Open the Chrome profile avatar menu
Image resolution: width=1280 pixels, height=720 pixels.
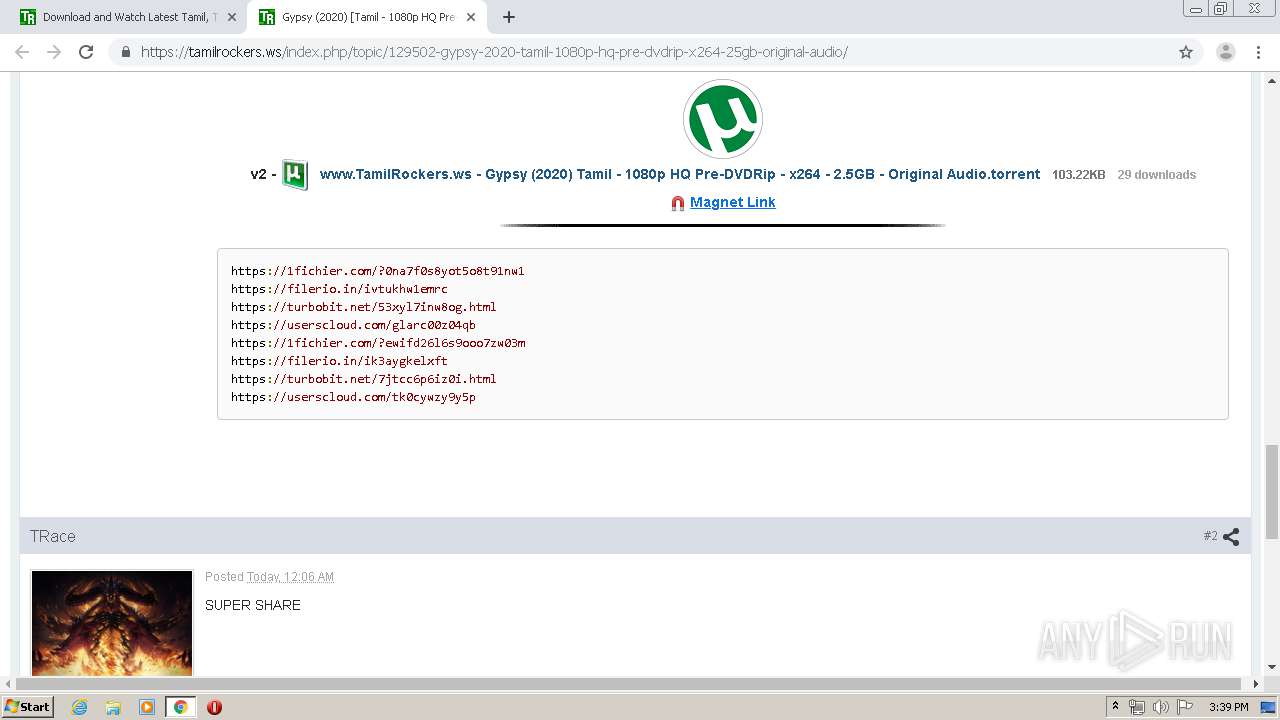[x=1226, y=52]
